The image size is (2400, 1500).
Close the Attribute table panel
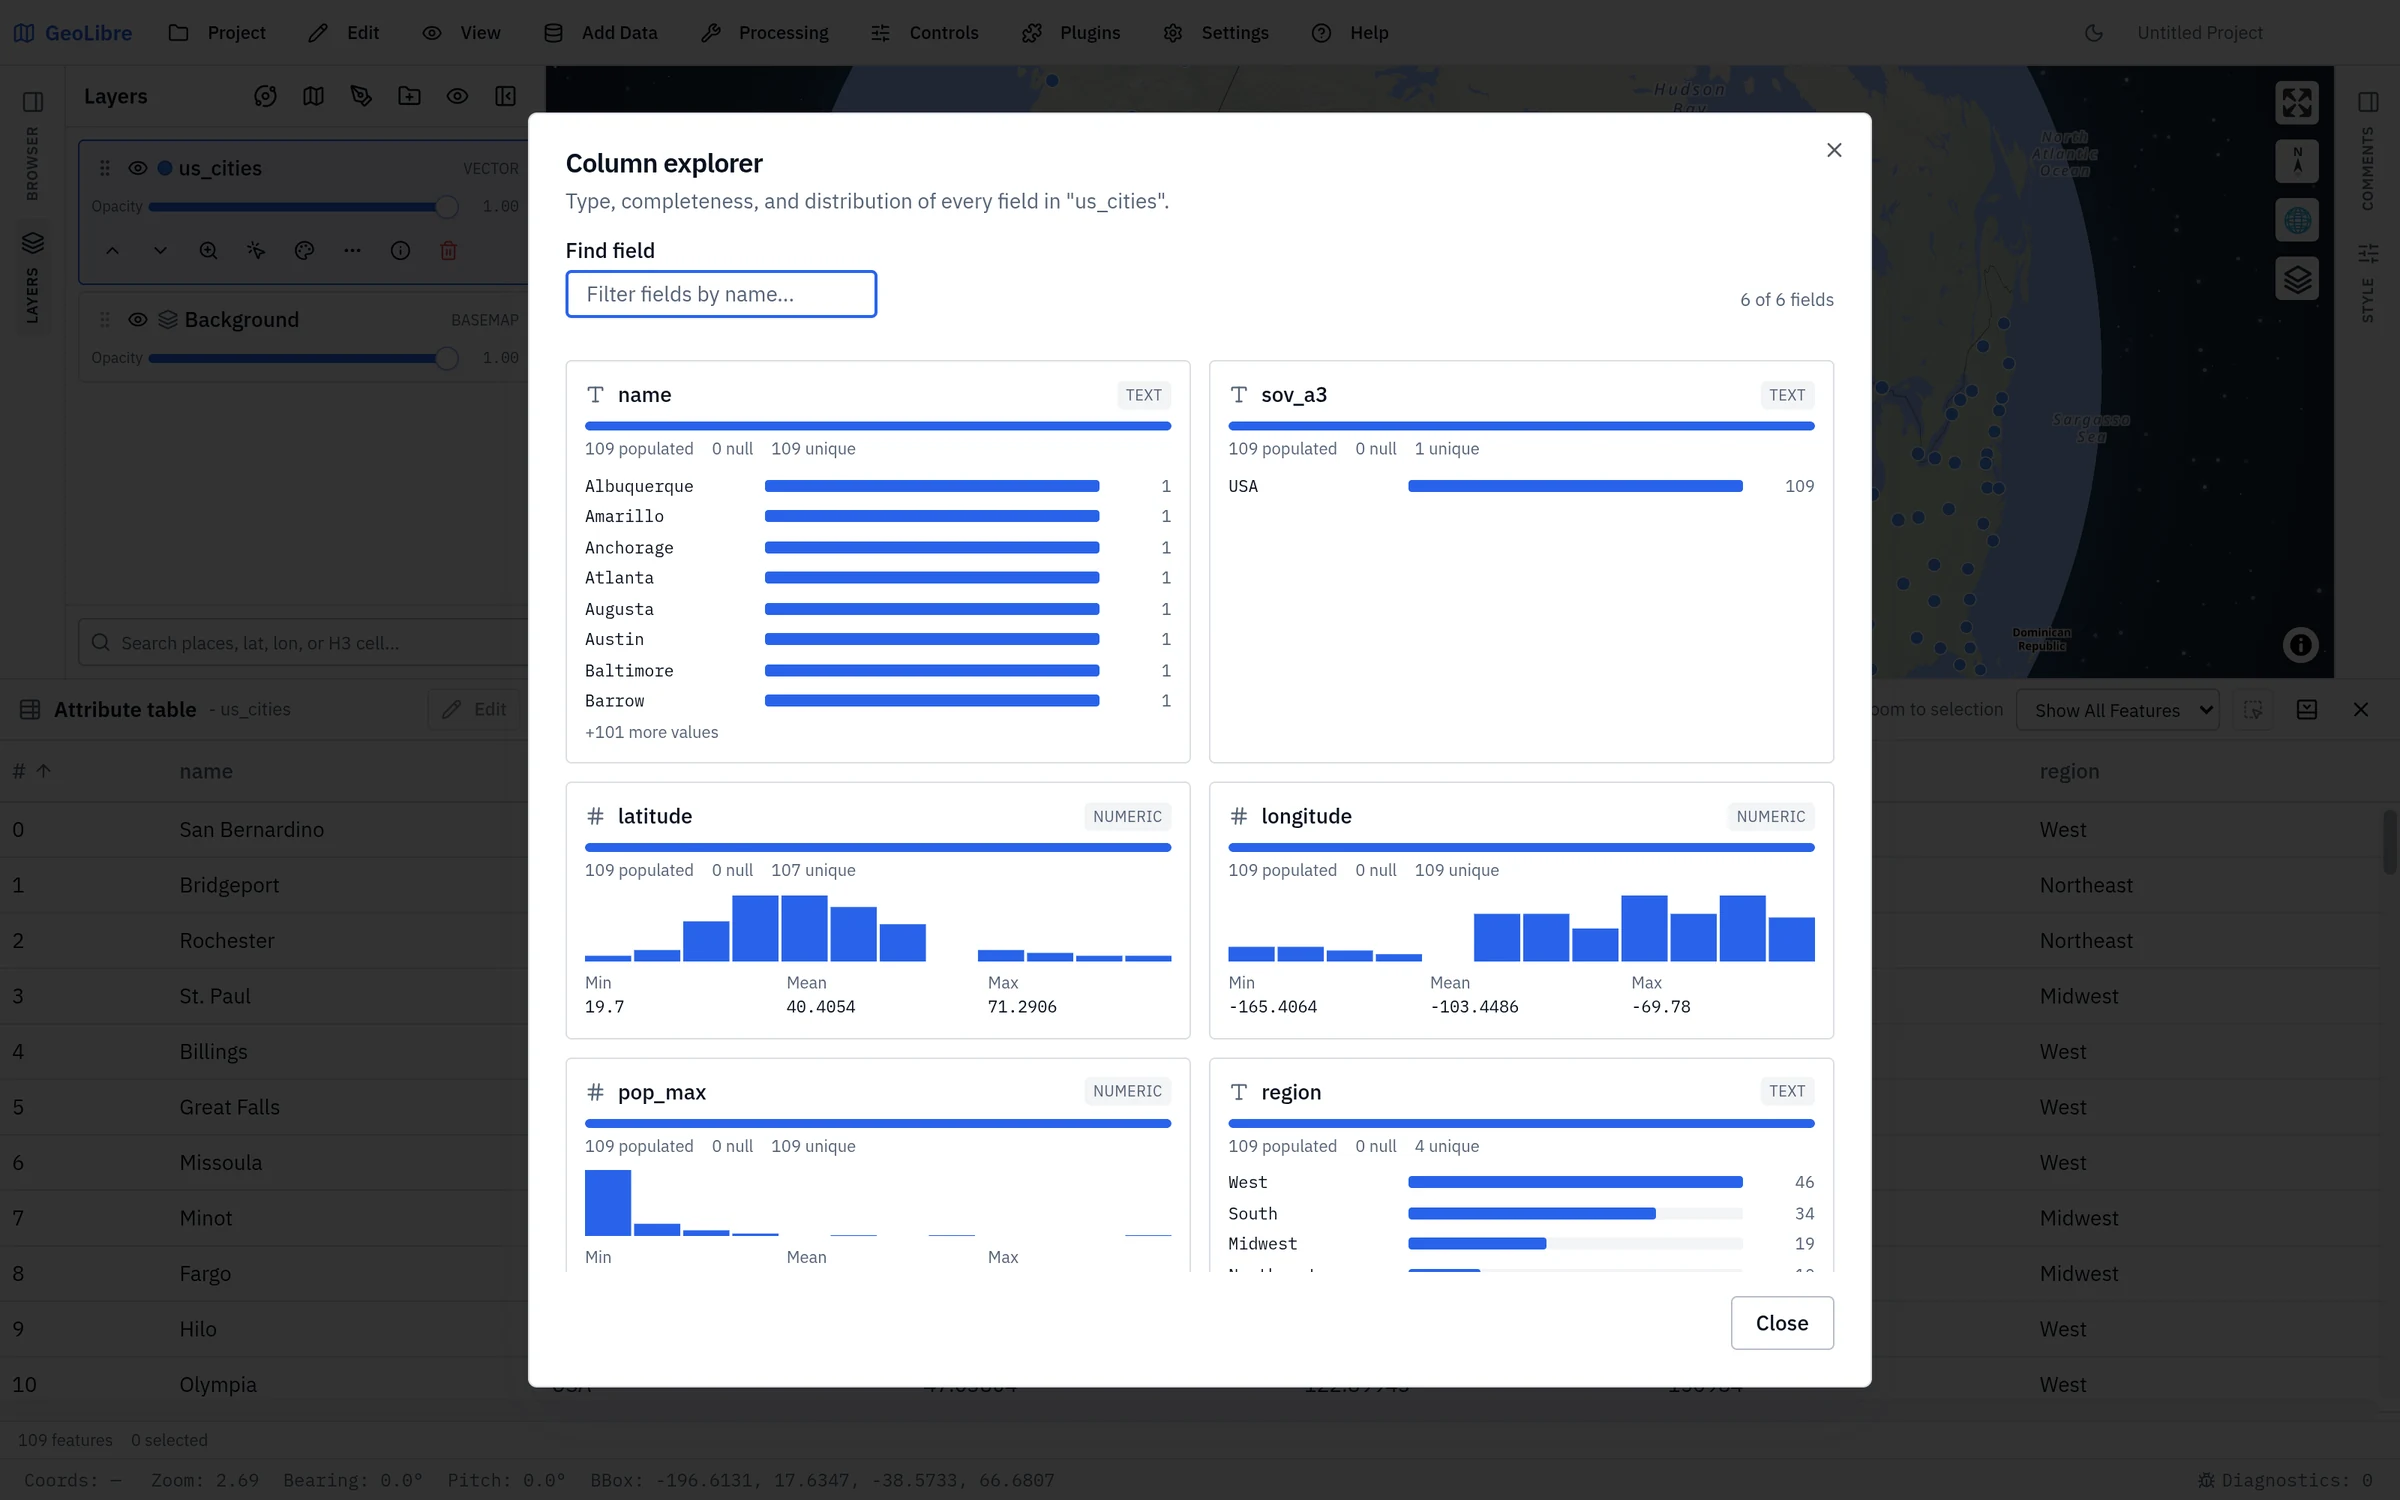click(2361, 709)
